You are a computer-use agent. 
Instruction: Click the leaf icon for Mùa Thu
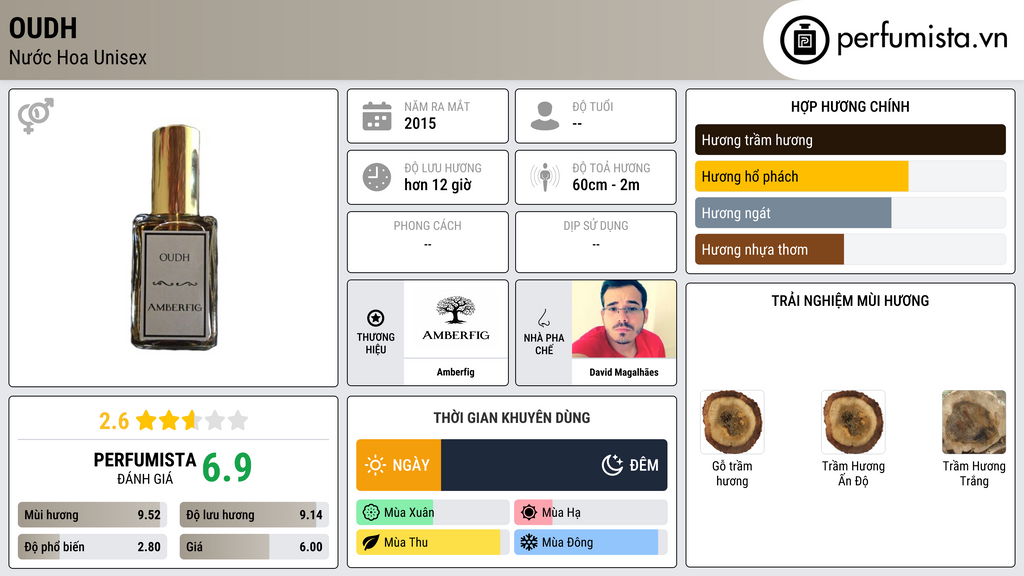[371, 542]
